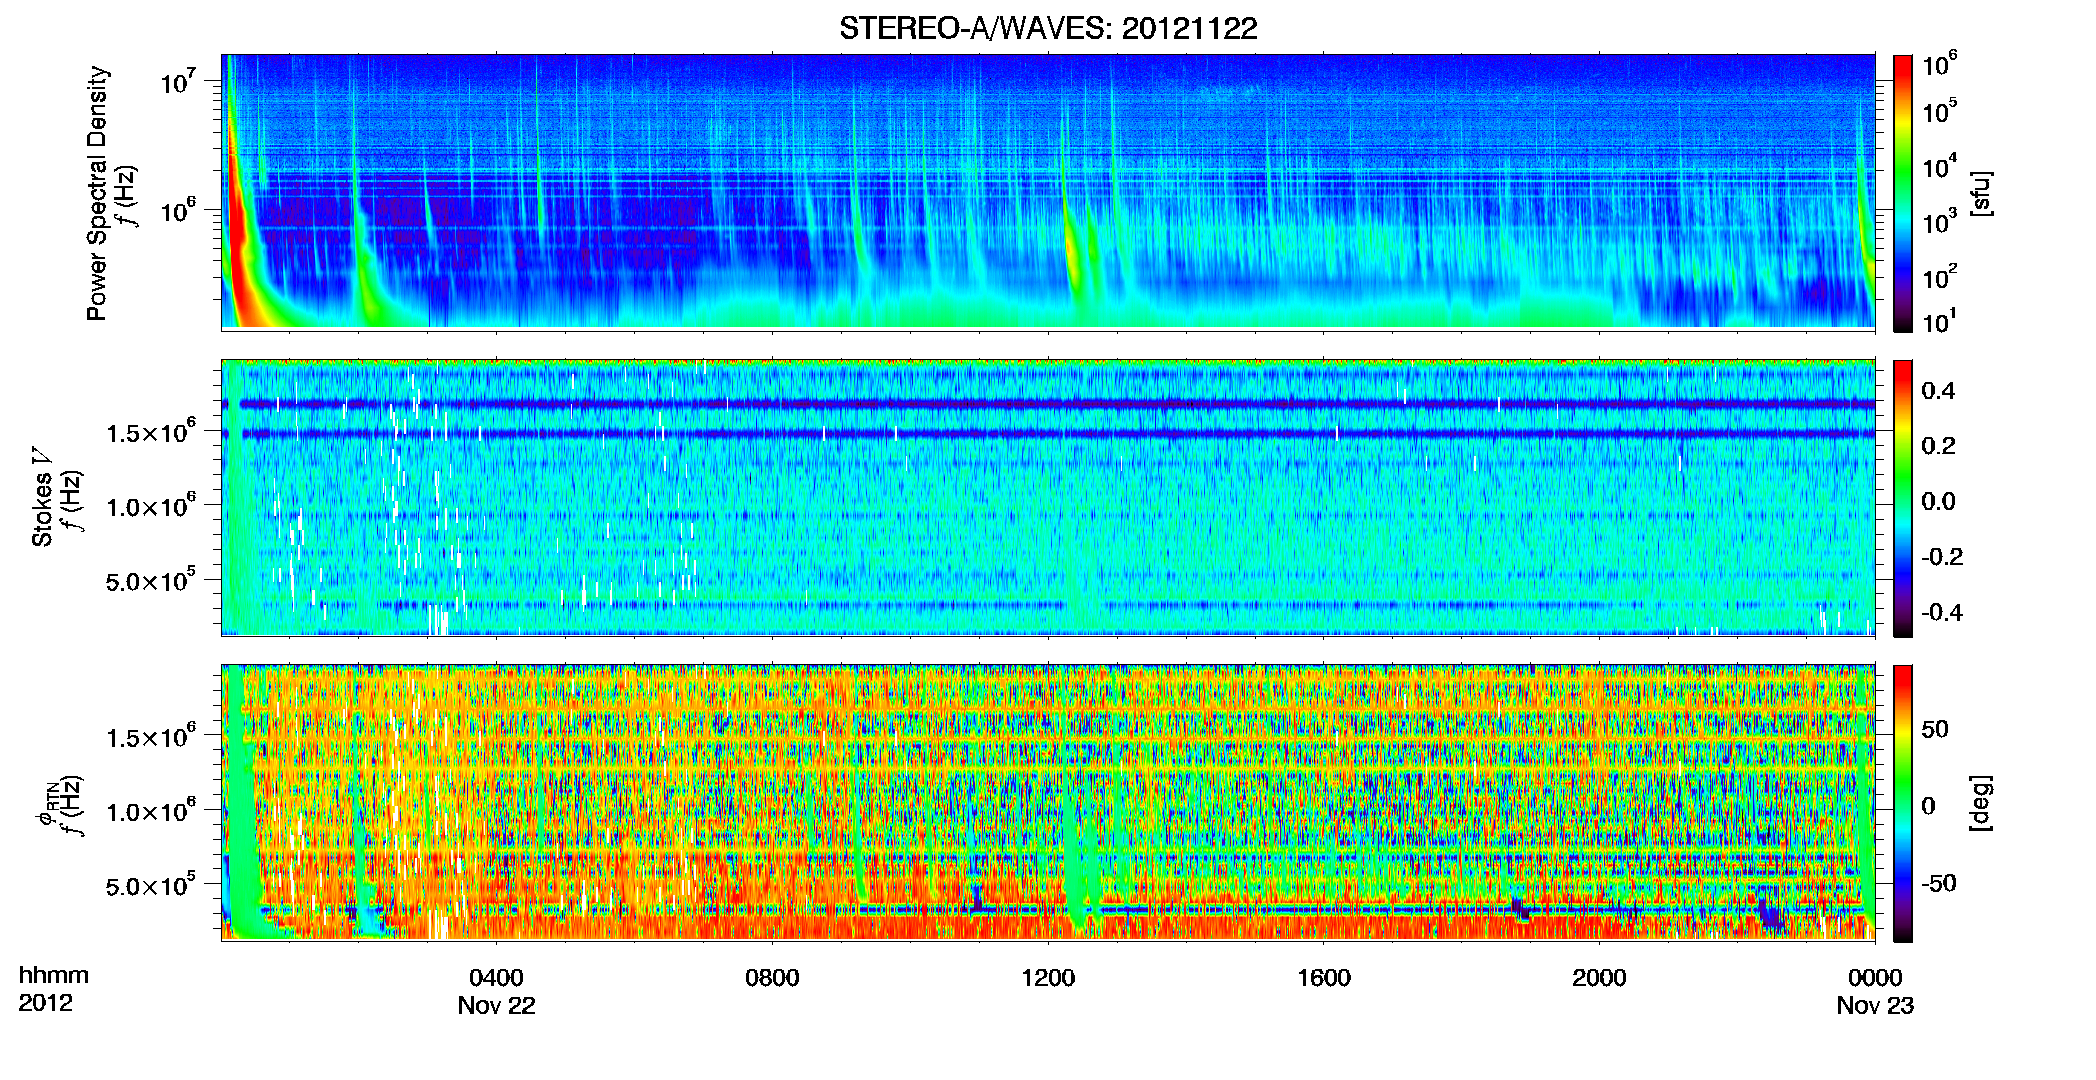Click the 0.0 value on the Stokes colorbar
The height and width of the screenshot is (1080, 2096).
[1938, 501]
